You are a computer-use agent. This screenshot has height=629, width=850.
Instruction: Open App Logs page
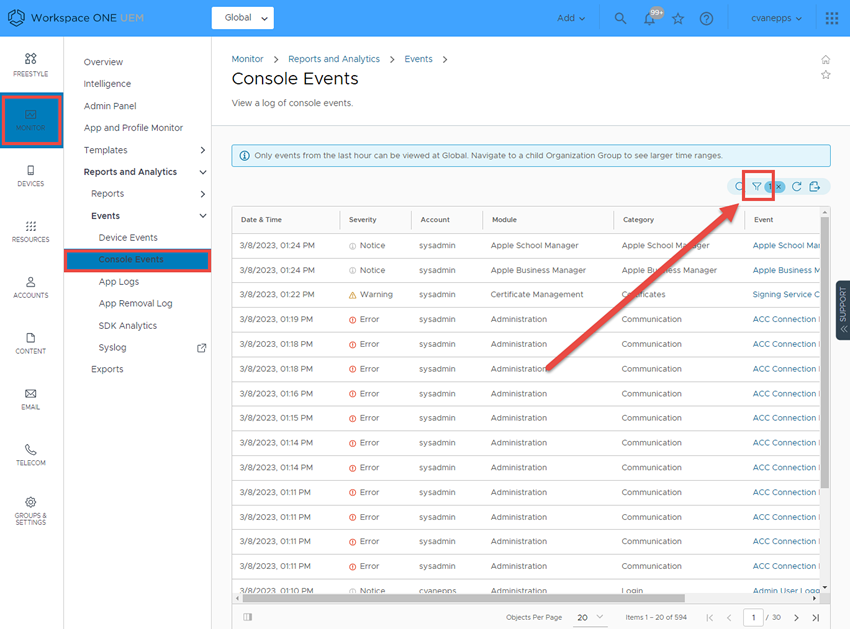tap(119, 282)
